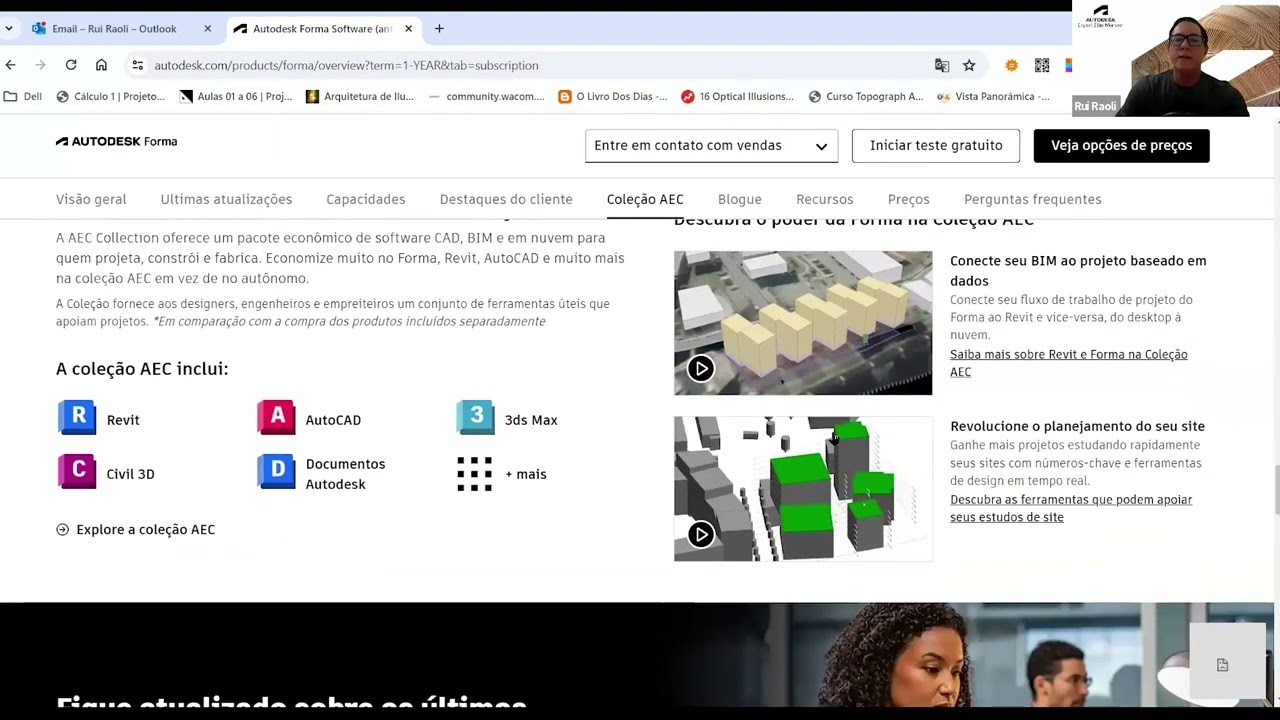This screenshot has width=1280, height=720.
Task: Click the Revit product name
Action: click(123, 420)
